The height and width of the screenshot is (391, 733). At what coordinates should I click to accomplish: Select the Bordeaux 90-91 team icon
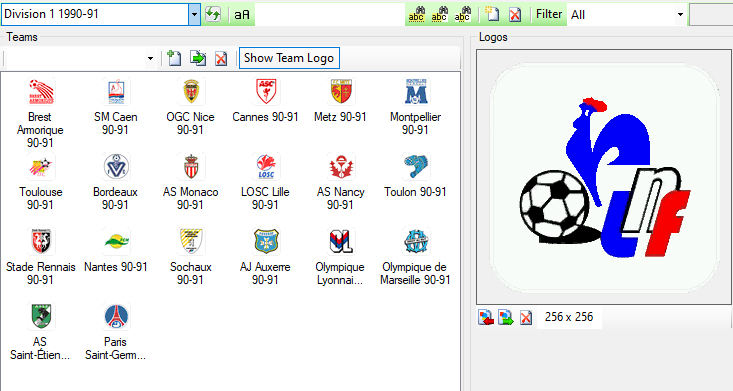[x=116, y=167]
